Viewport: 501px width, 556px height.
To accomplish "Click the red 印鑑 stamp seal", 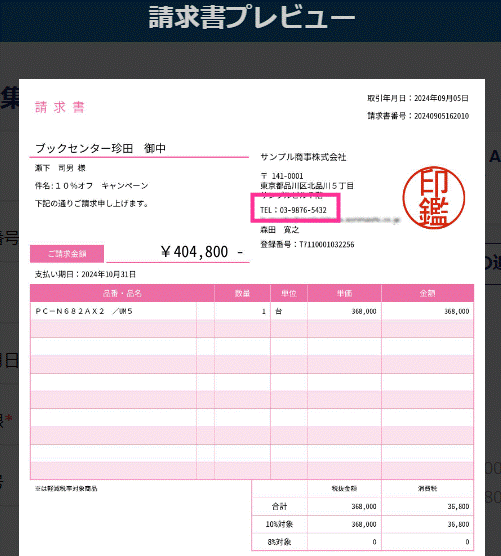I will coord(433,198).
